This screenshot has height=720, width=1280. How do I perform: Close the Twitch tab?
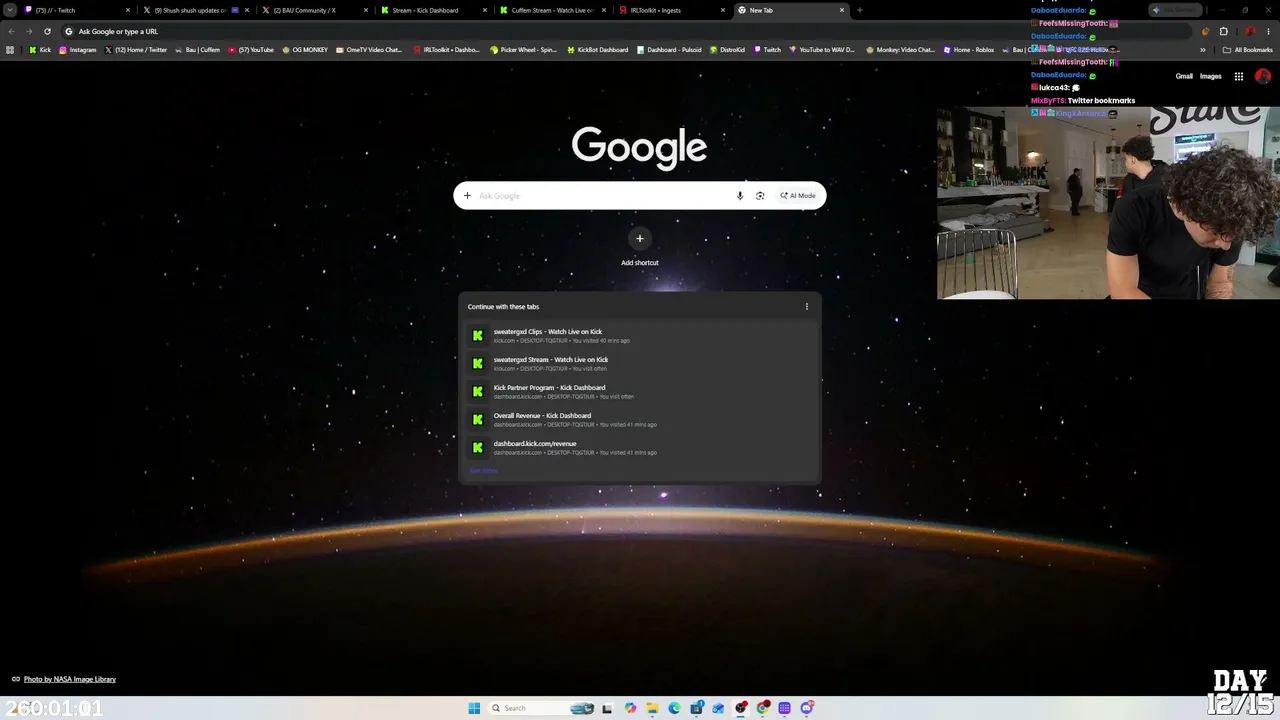pyautogui.click(x=128, y=10)
